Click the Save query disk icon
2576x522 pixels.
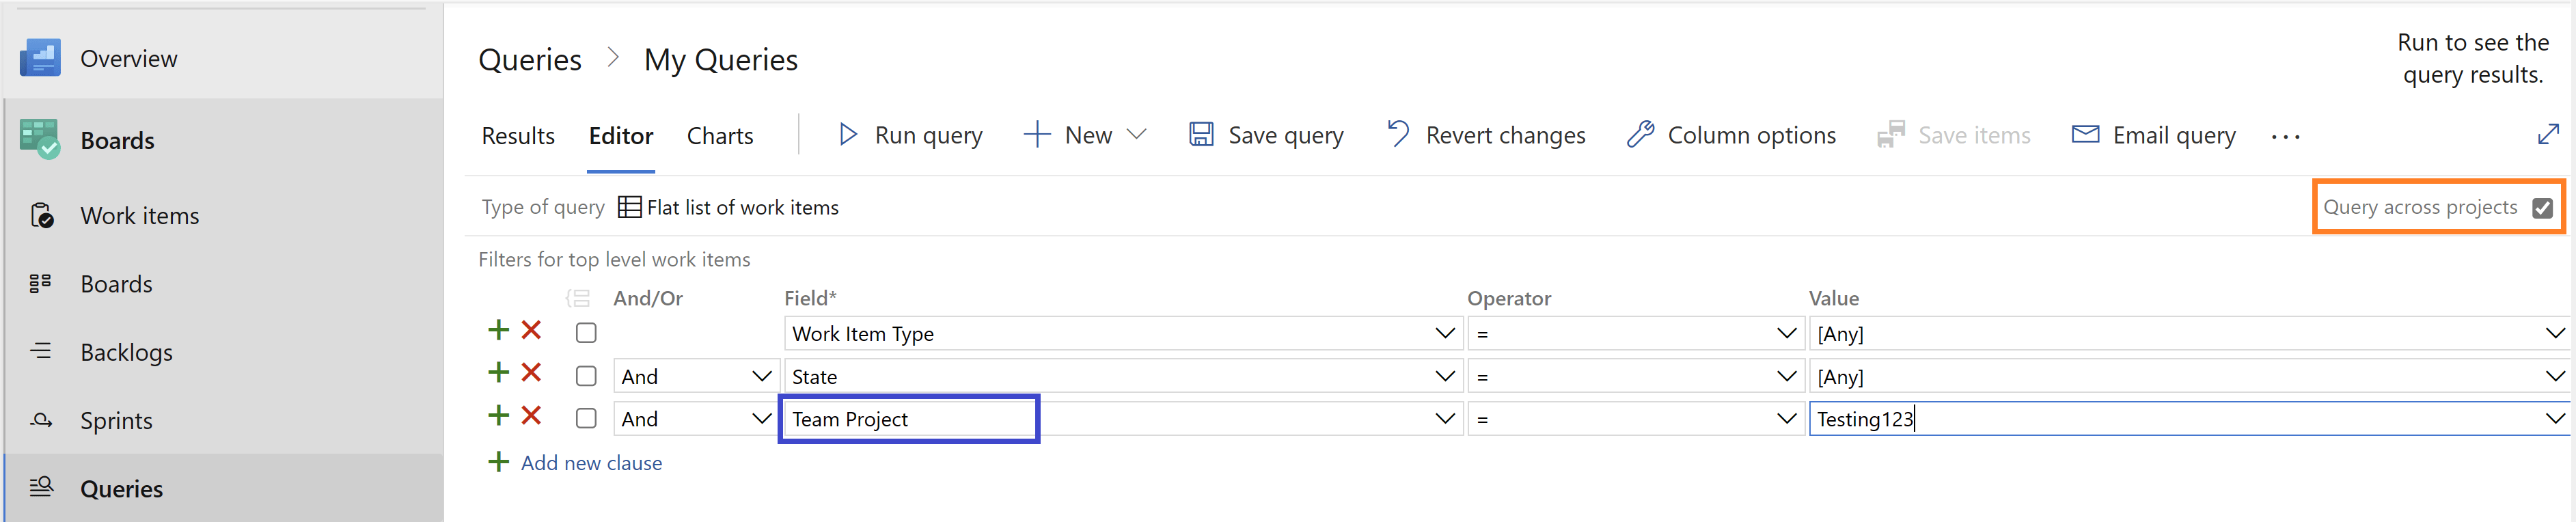pyautogui.click(x=1201, y=134)
